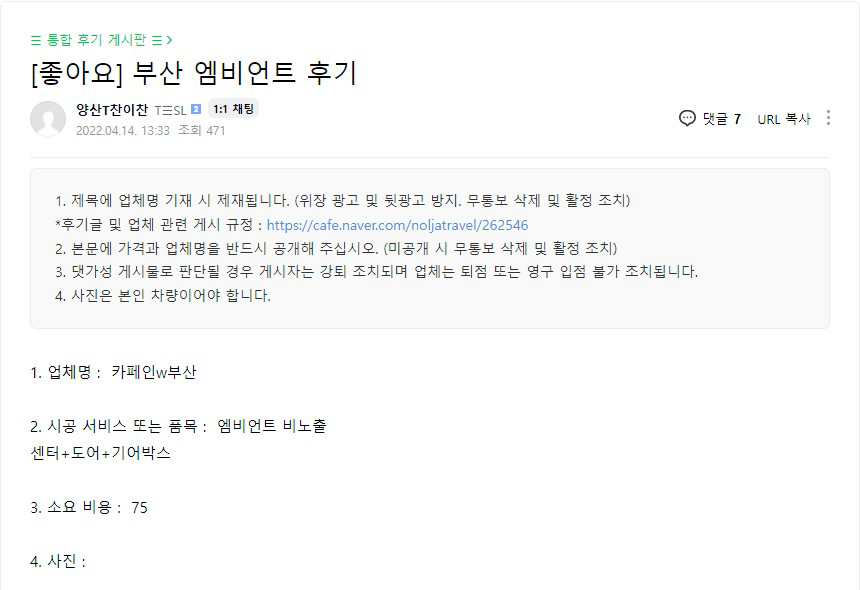860x590 pixels.
Task: Click the TESL member grade label
Action: 170,110
